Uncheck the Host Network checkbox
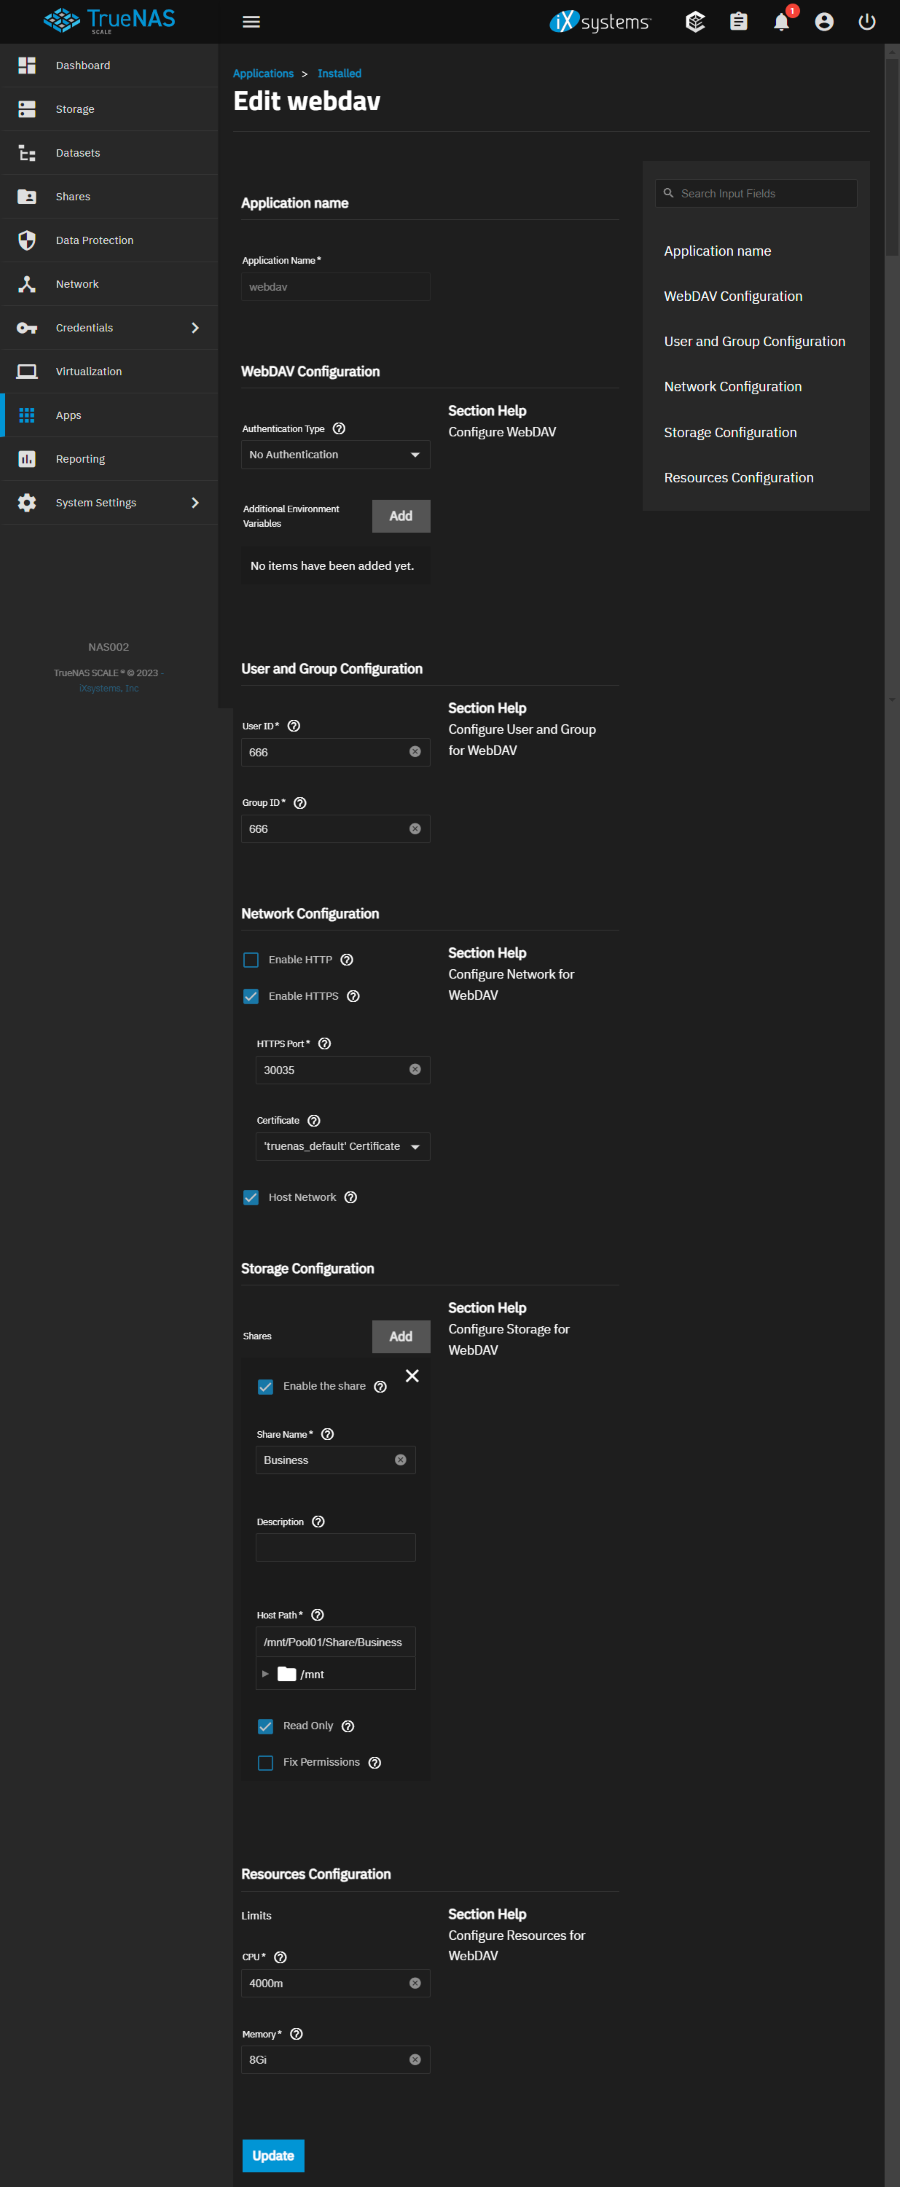 point(251,1198)
